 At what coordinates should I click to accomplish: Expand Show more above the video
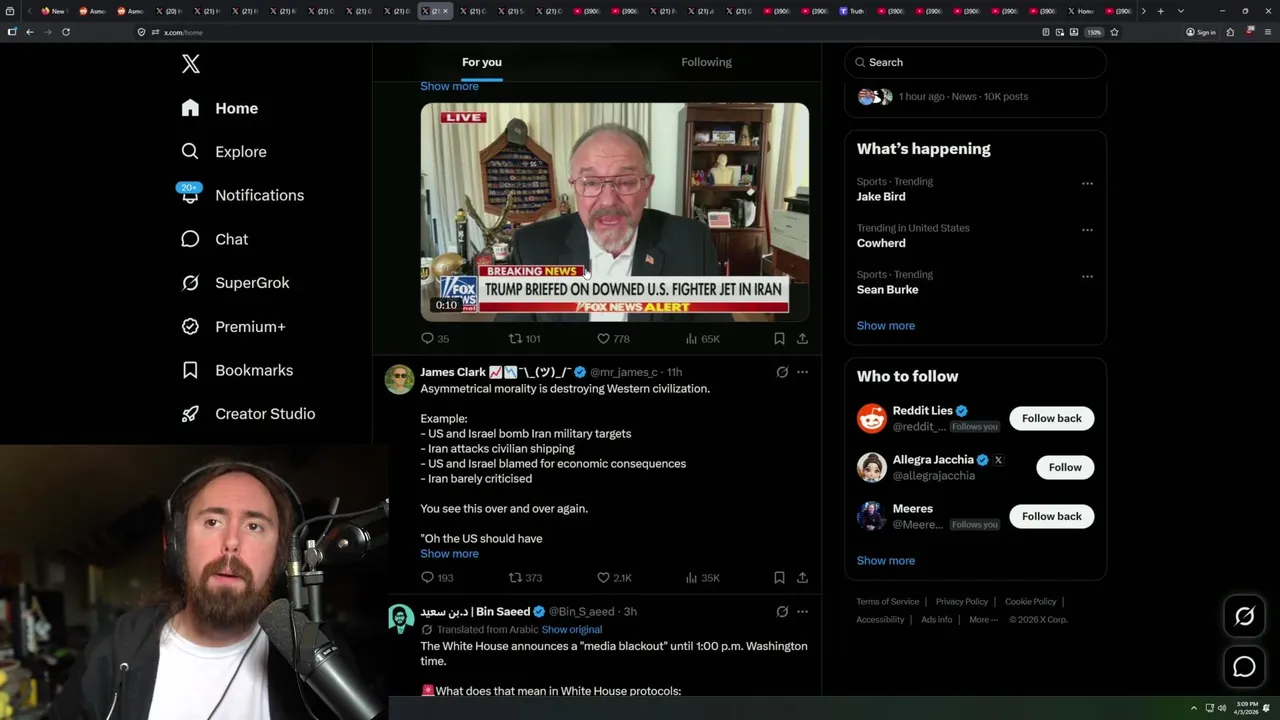[x=449, y=86]
